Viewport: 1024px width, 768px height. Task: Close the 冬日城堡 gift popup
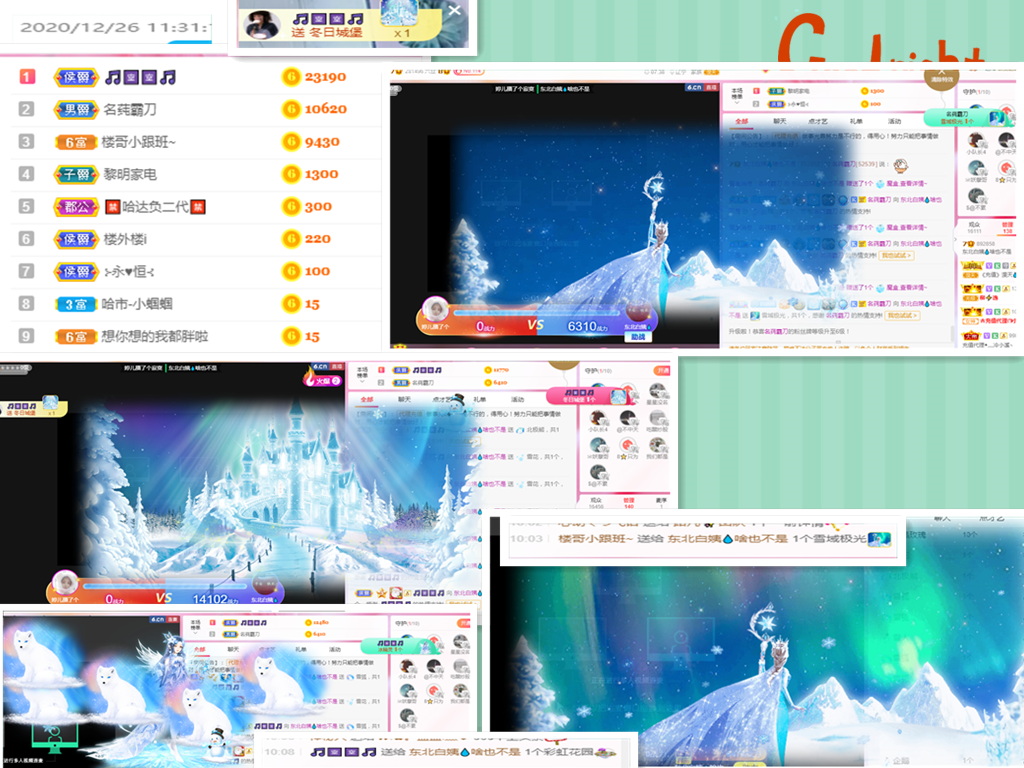455,10
